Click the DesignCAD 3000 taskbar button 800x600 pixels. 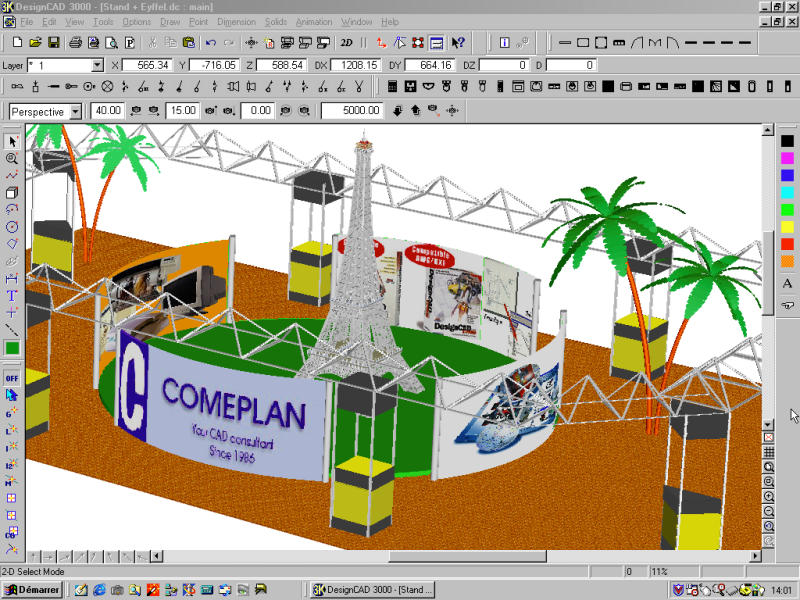[x=372, y=590]
